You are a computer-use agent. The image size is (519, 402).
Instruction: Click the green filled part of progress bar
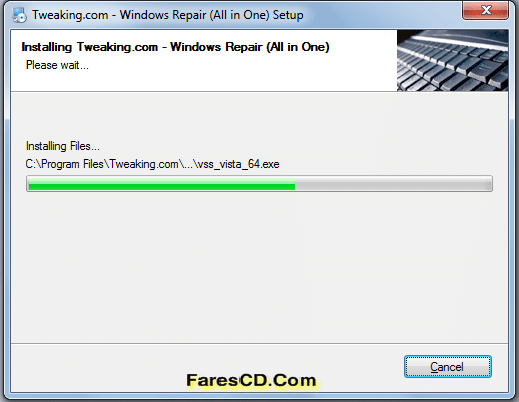pyautogui.click(x=162, y=184)
